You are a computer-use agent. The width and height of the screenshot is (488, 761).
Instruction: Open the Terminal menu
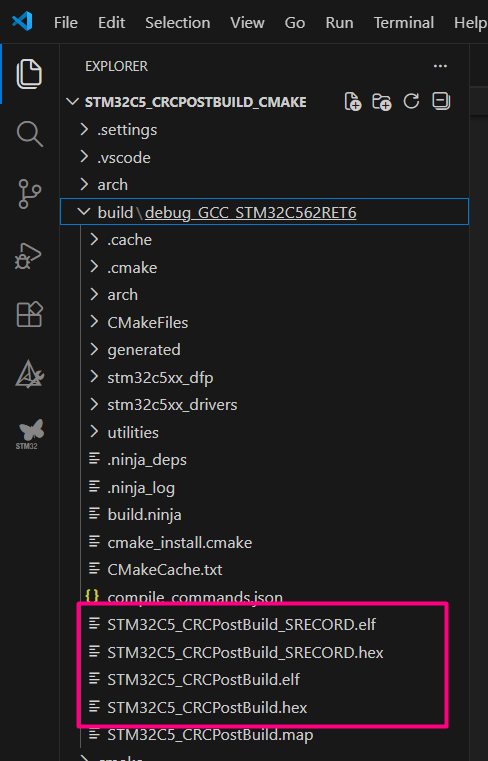pos(404,22)
